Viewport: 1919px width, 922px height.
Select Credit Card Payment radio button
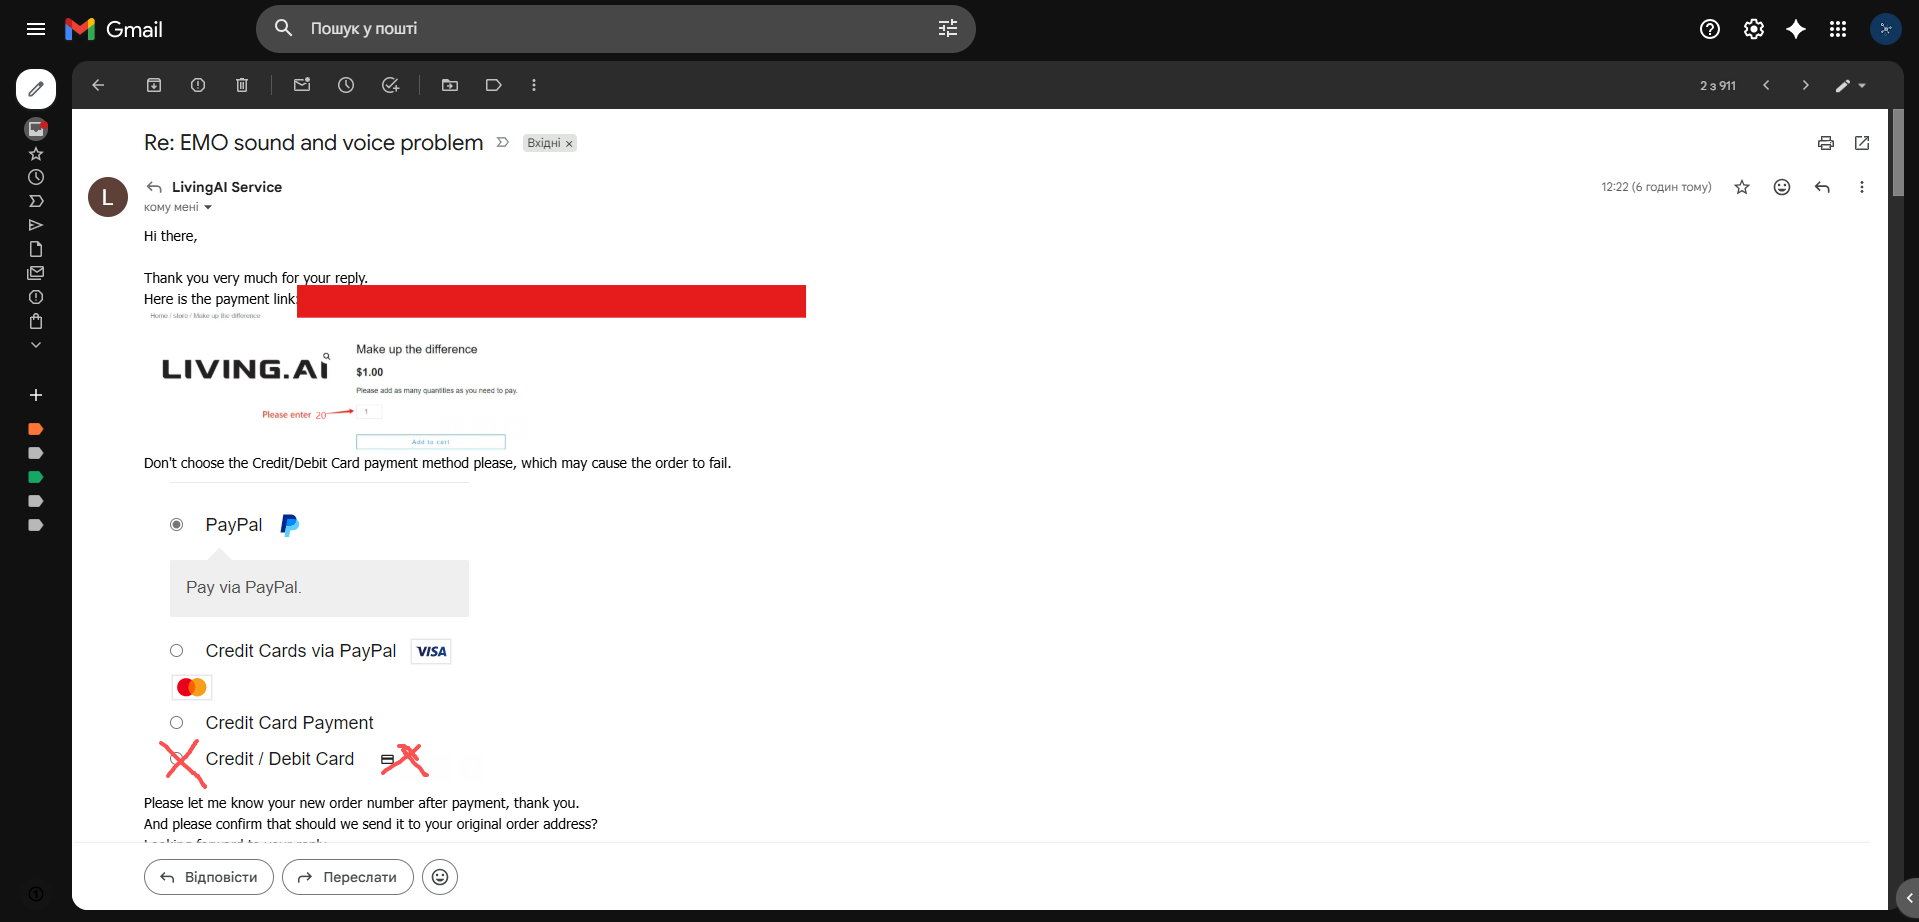(x=177, y=723)
